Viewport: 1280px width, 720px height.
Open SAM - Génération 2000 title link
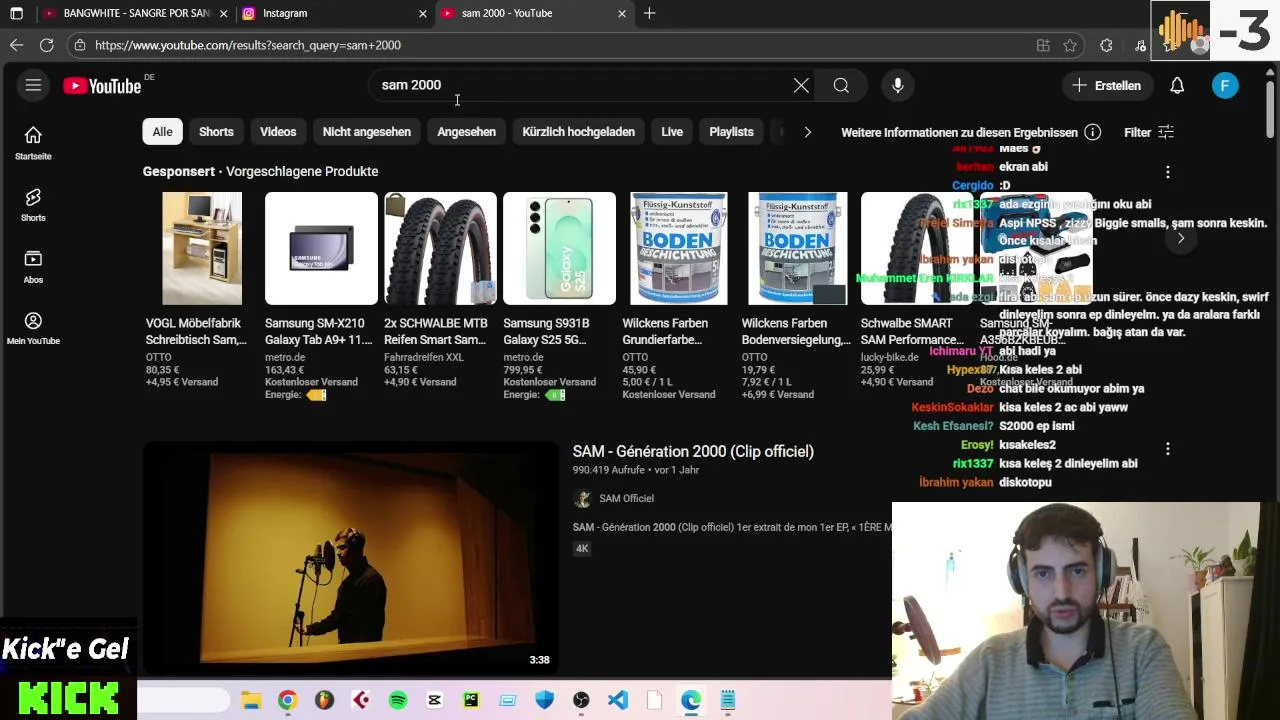click(693, 452)
